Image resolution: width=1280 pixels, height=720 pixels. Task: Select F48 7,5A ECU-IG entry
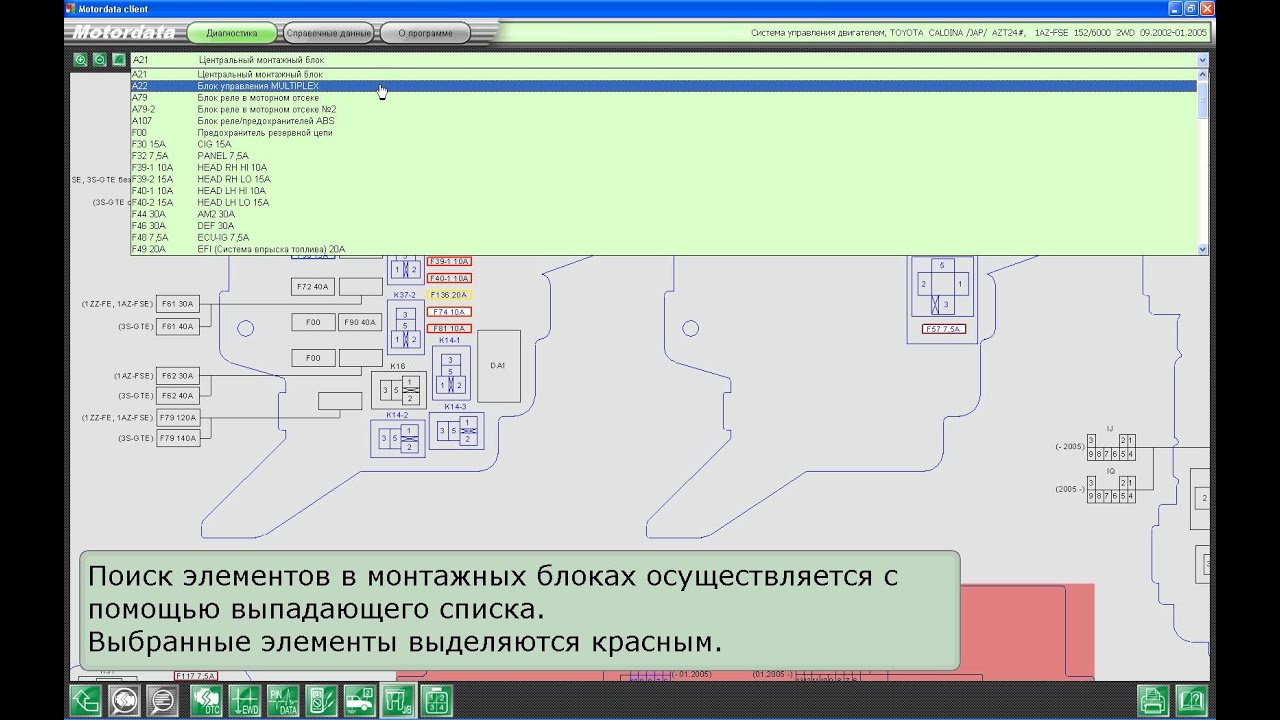point(663,237)
